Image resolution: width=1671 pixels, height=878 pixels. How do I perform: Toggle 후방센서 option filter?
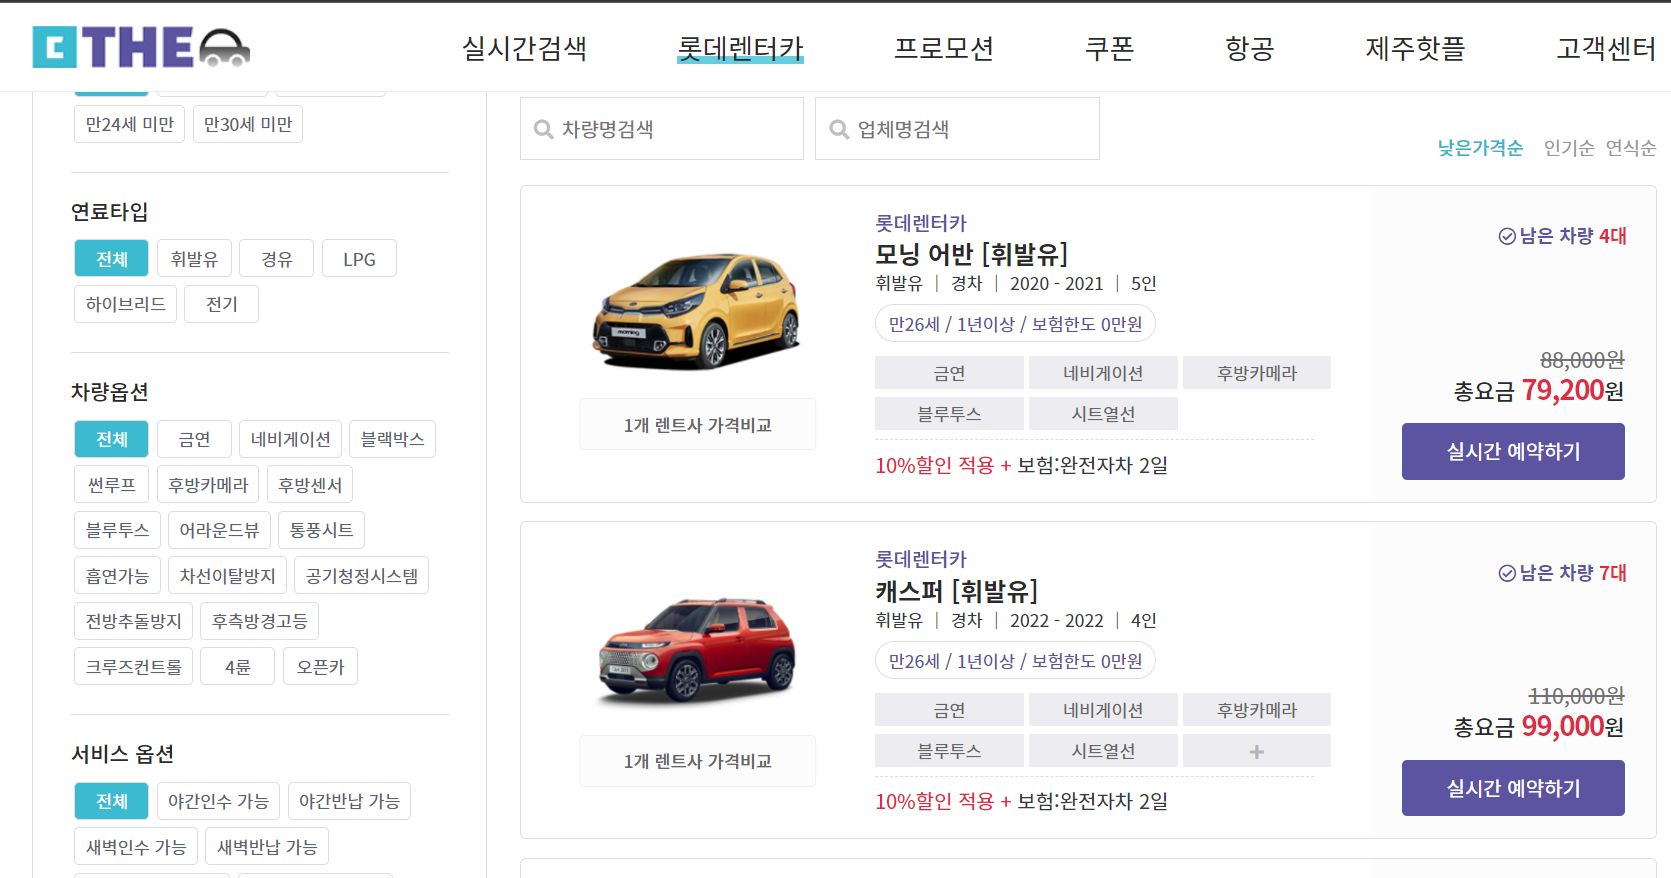(x=310, y=485)
